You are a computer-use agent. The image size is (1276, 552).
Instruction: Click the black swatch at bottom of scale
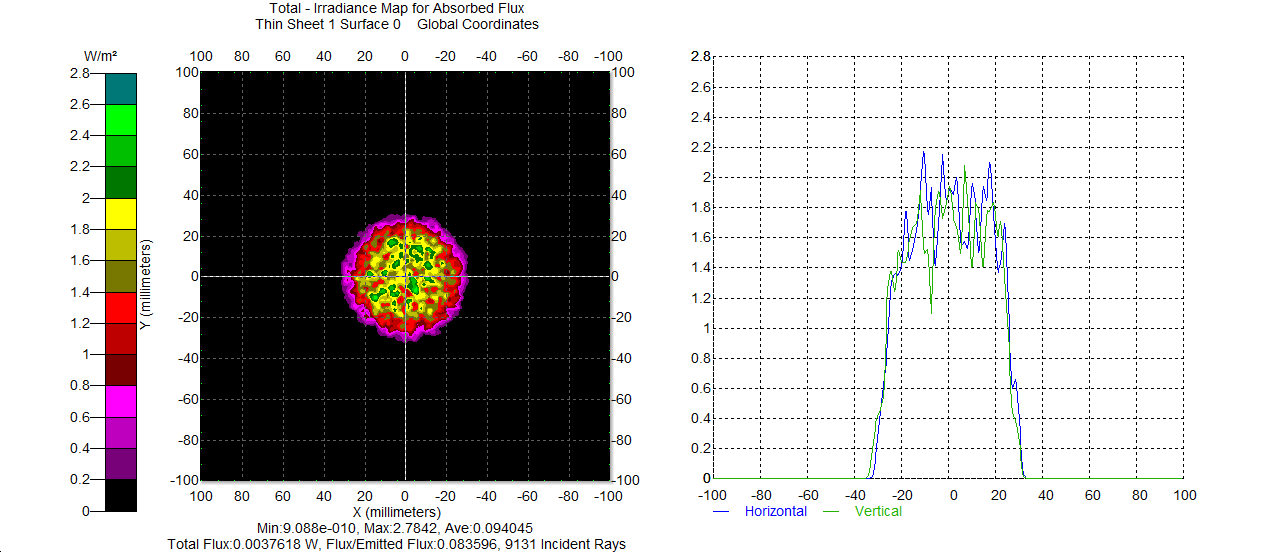click(120, 495)
